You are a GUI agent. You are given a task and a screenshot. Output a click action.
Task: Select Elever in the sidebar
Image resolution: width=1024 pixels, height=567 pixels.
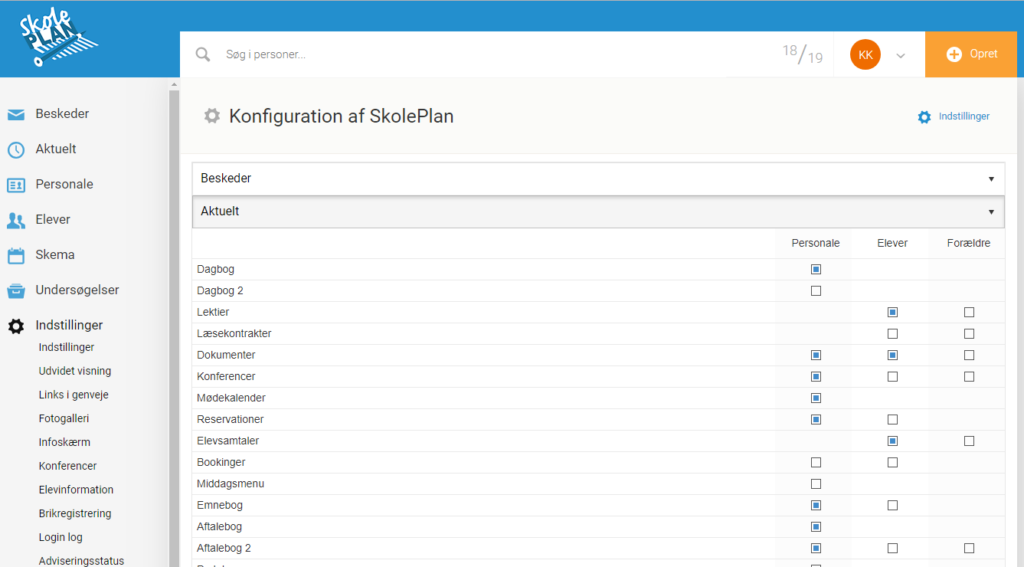point(52,219)
